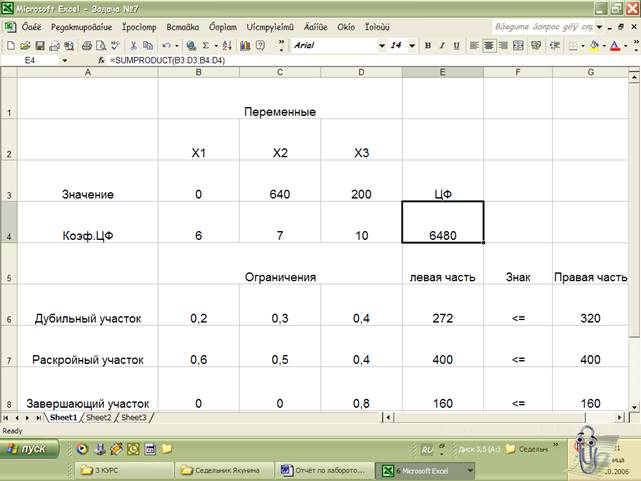Click the New workbook icon

pos(10,45)
